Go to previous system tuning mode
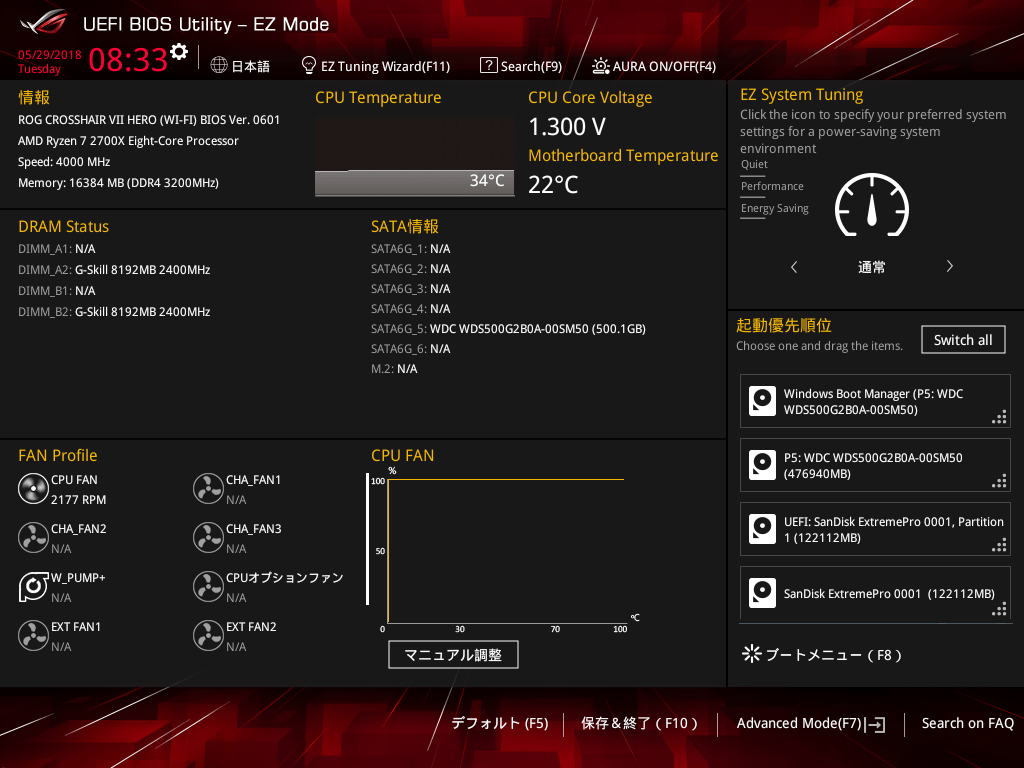The width and height of the screenshot is (1024, 768). 794,266
